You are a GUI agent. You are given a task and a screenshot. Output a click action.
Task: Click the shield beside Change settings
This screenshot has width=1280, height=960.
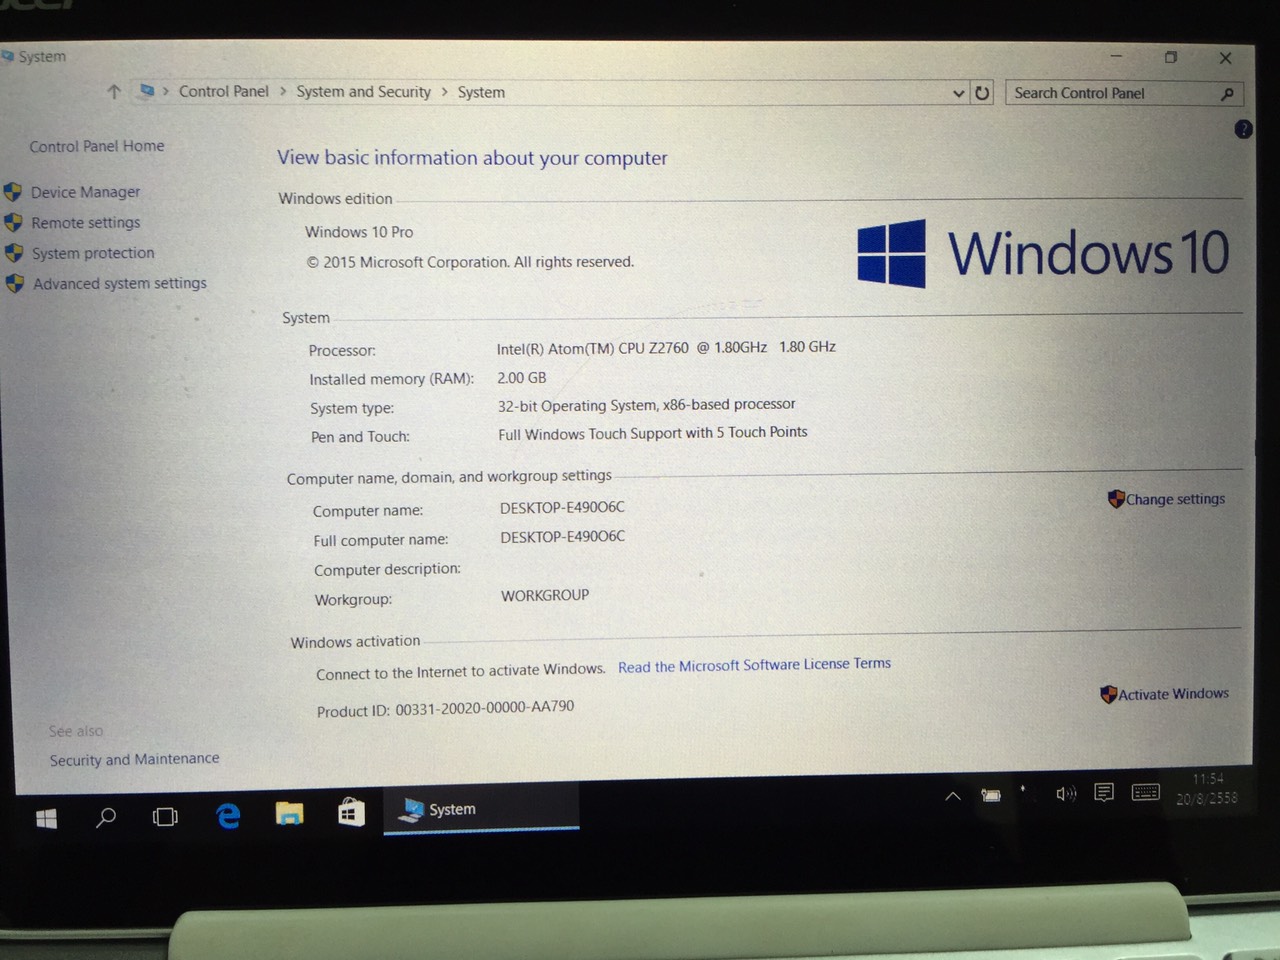point(1116,498)
